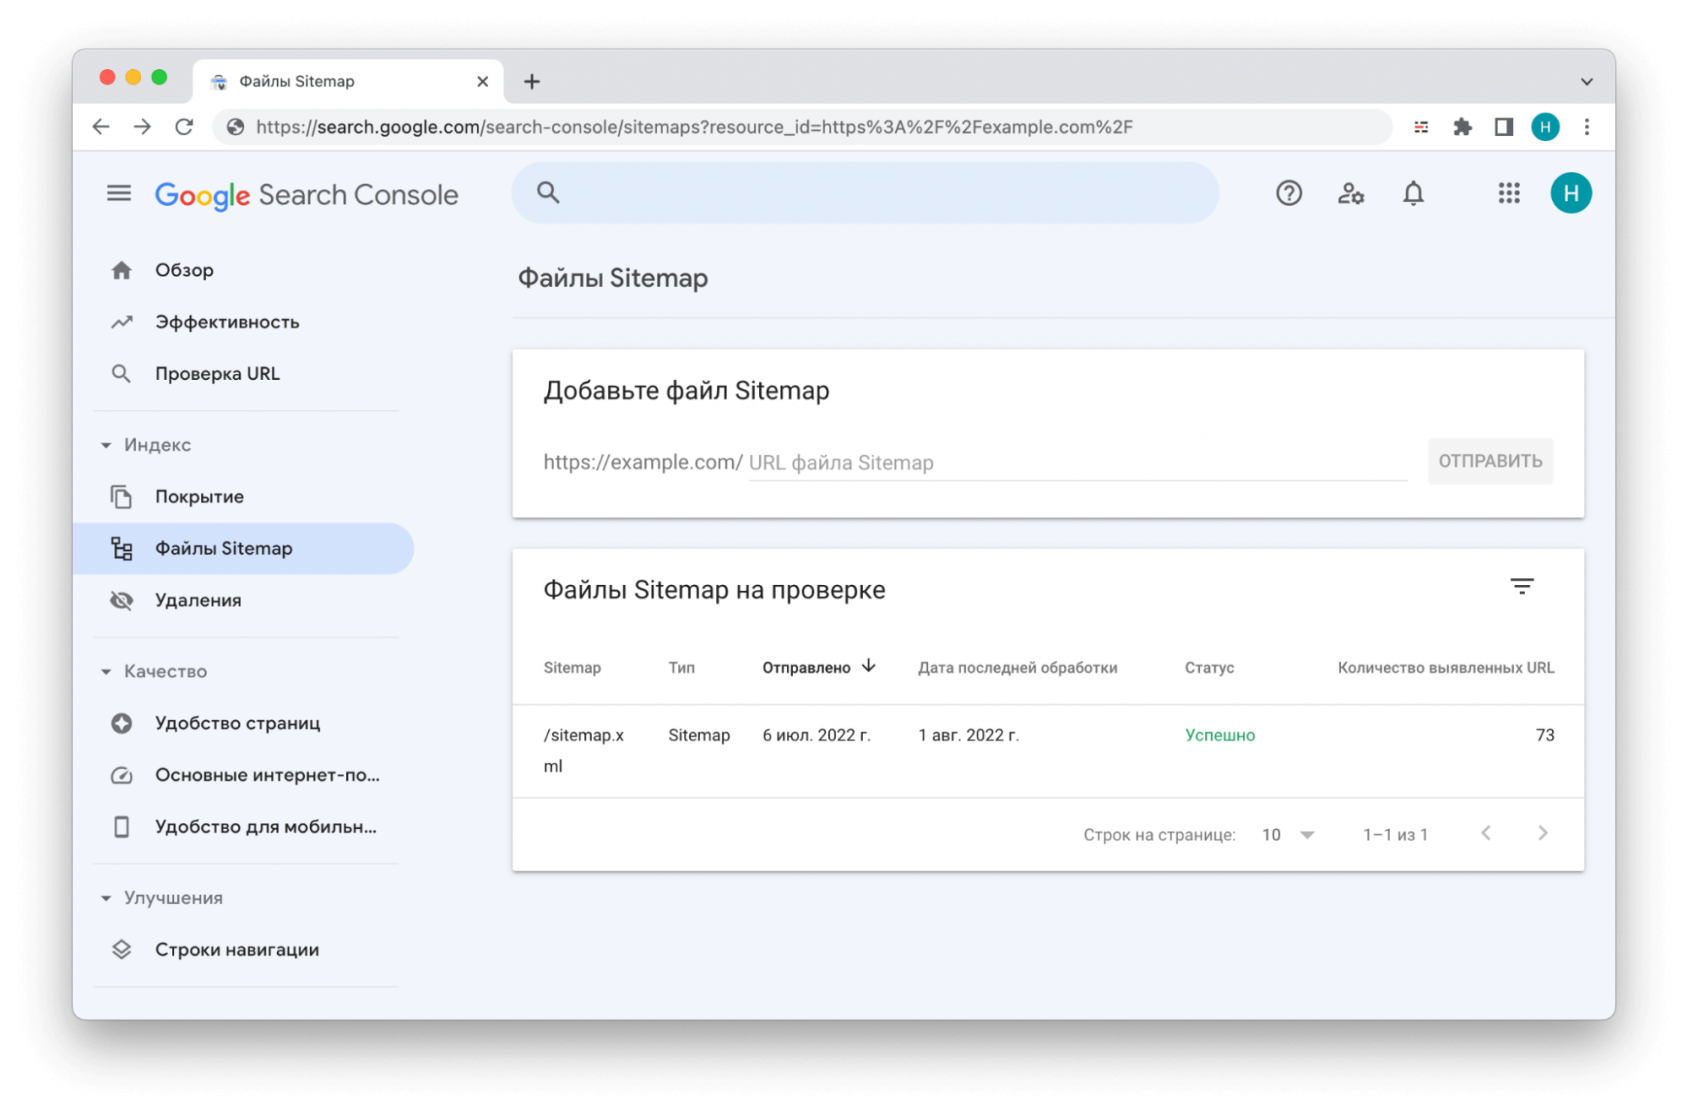Click the browser profile avatar in toolbar
The width and height of the screenshot is (1688, 1116).
coord(1545,127)
